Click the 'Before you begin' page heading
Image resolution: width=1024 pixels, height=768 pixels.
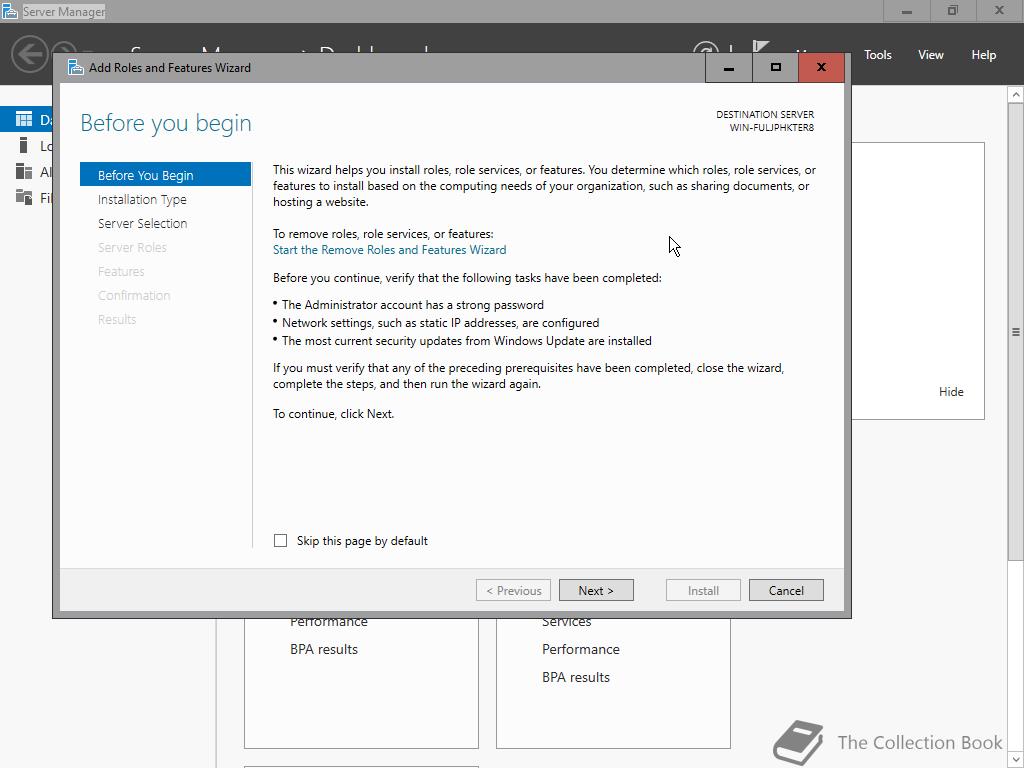pyautogui.click(x=166, y=123)
